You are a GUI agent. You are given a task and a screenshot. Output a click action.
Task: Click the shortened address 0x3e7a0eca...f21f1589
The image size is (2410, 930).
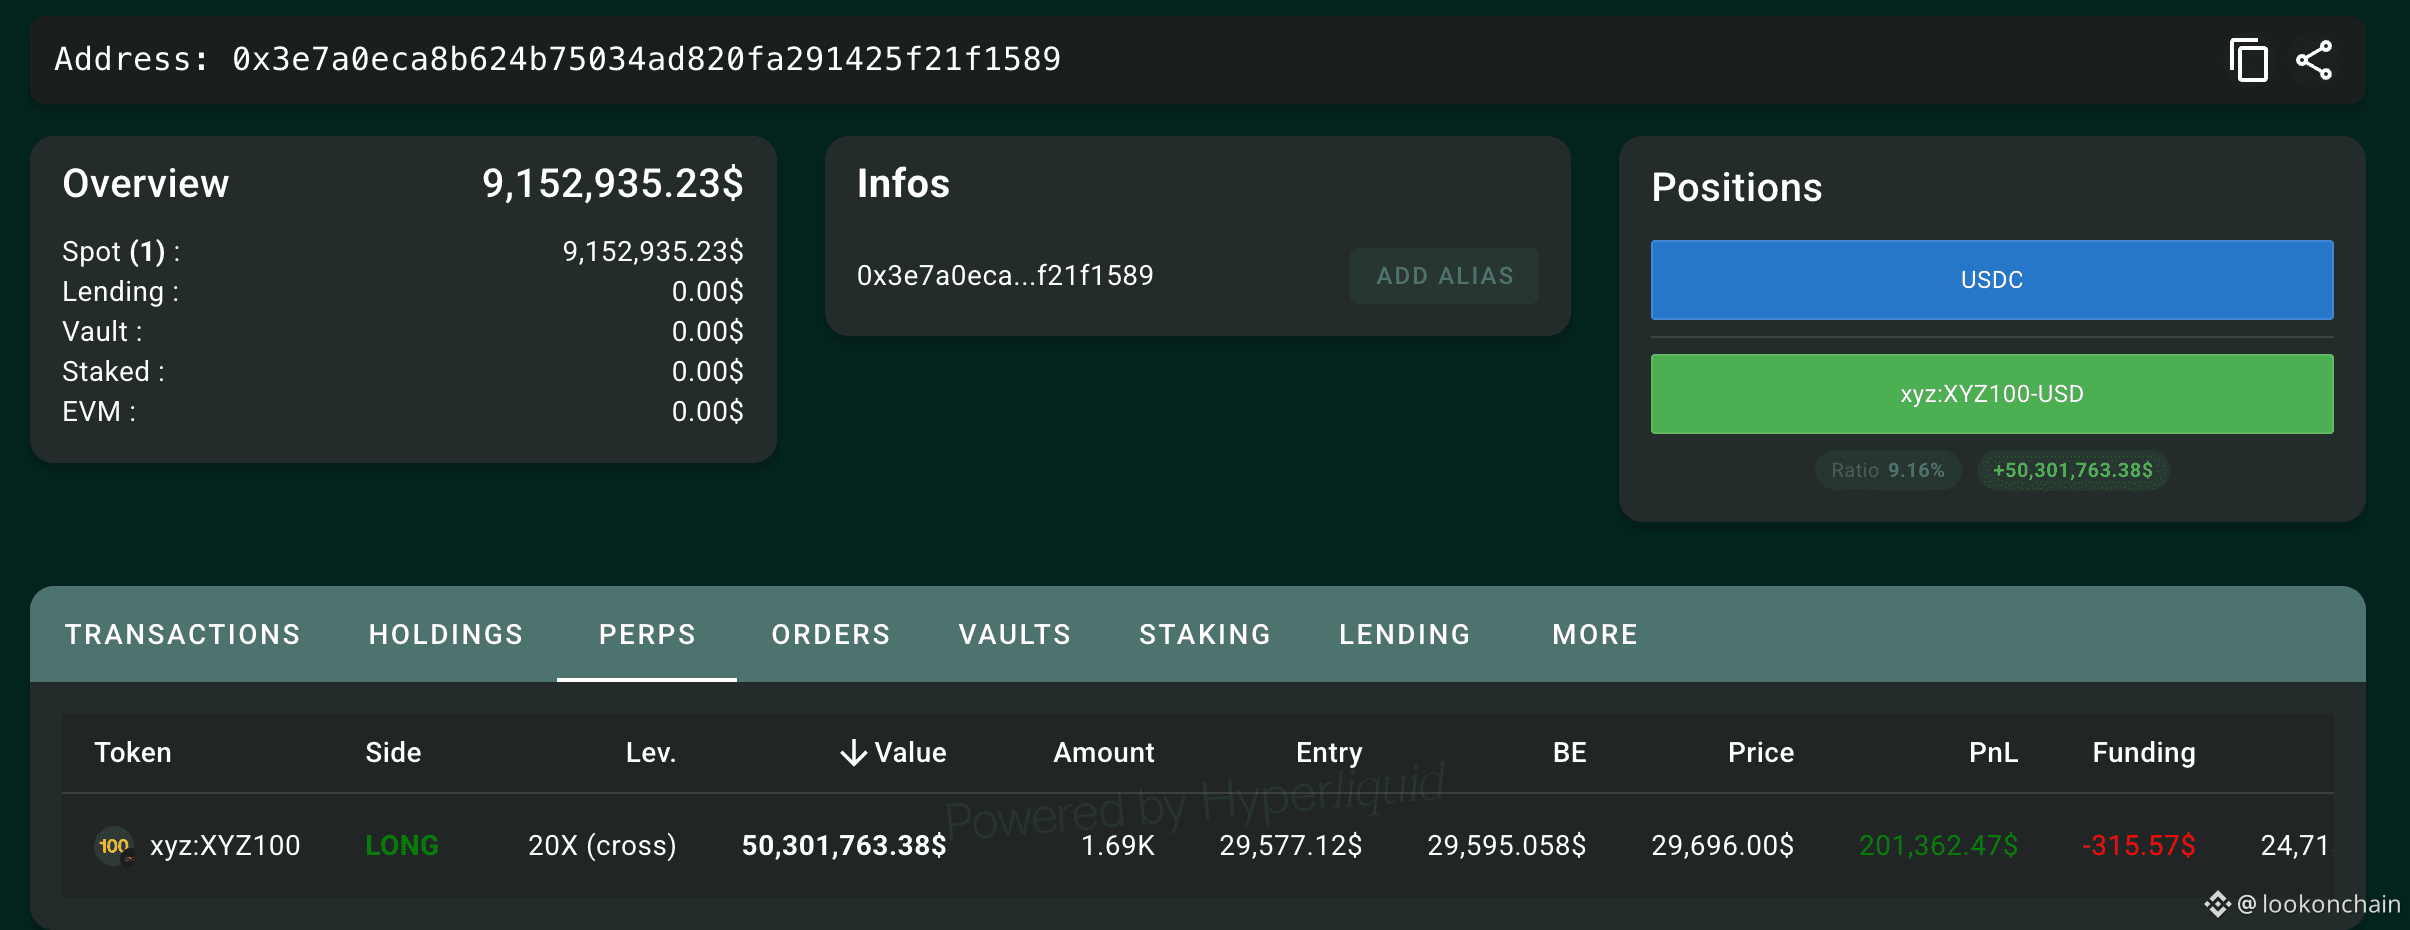pos(1005,276)
